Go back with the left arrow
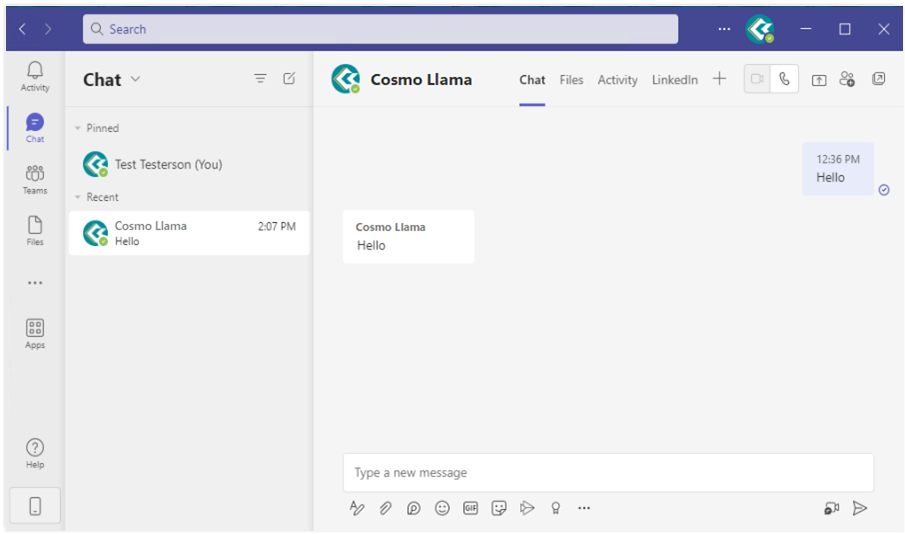This screenshot has height=534, width=905. (x=23, y=29)
